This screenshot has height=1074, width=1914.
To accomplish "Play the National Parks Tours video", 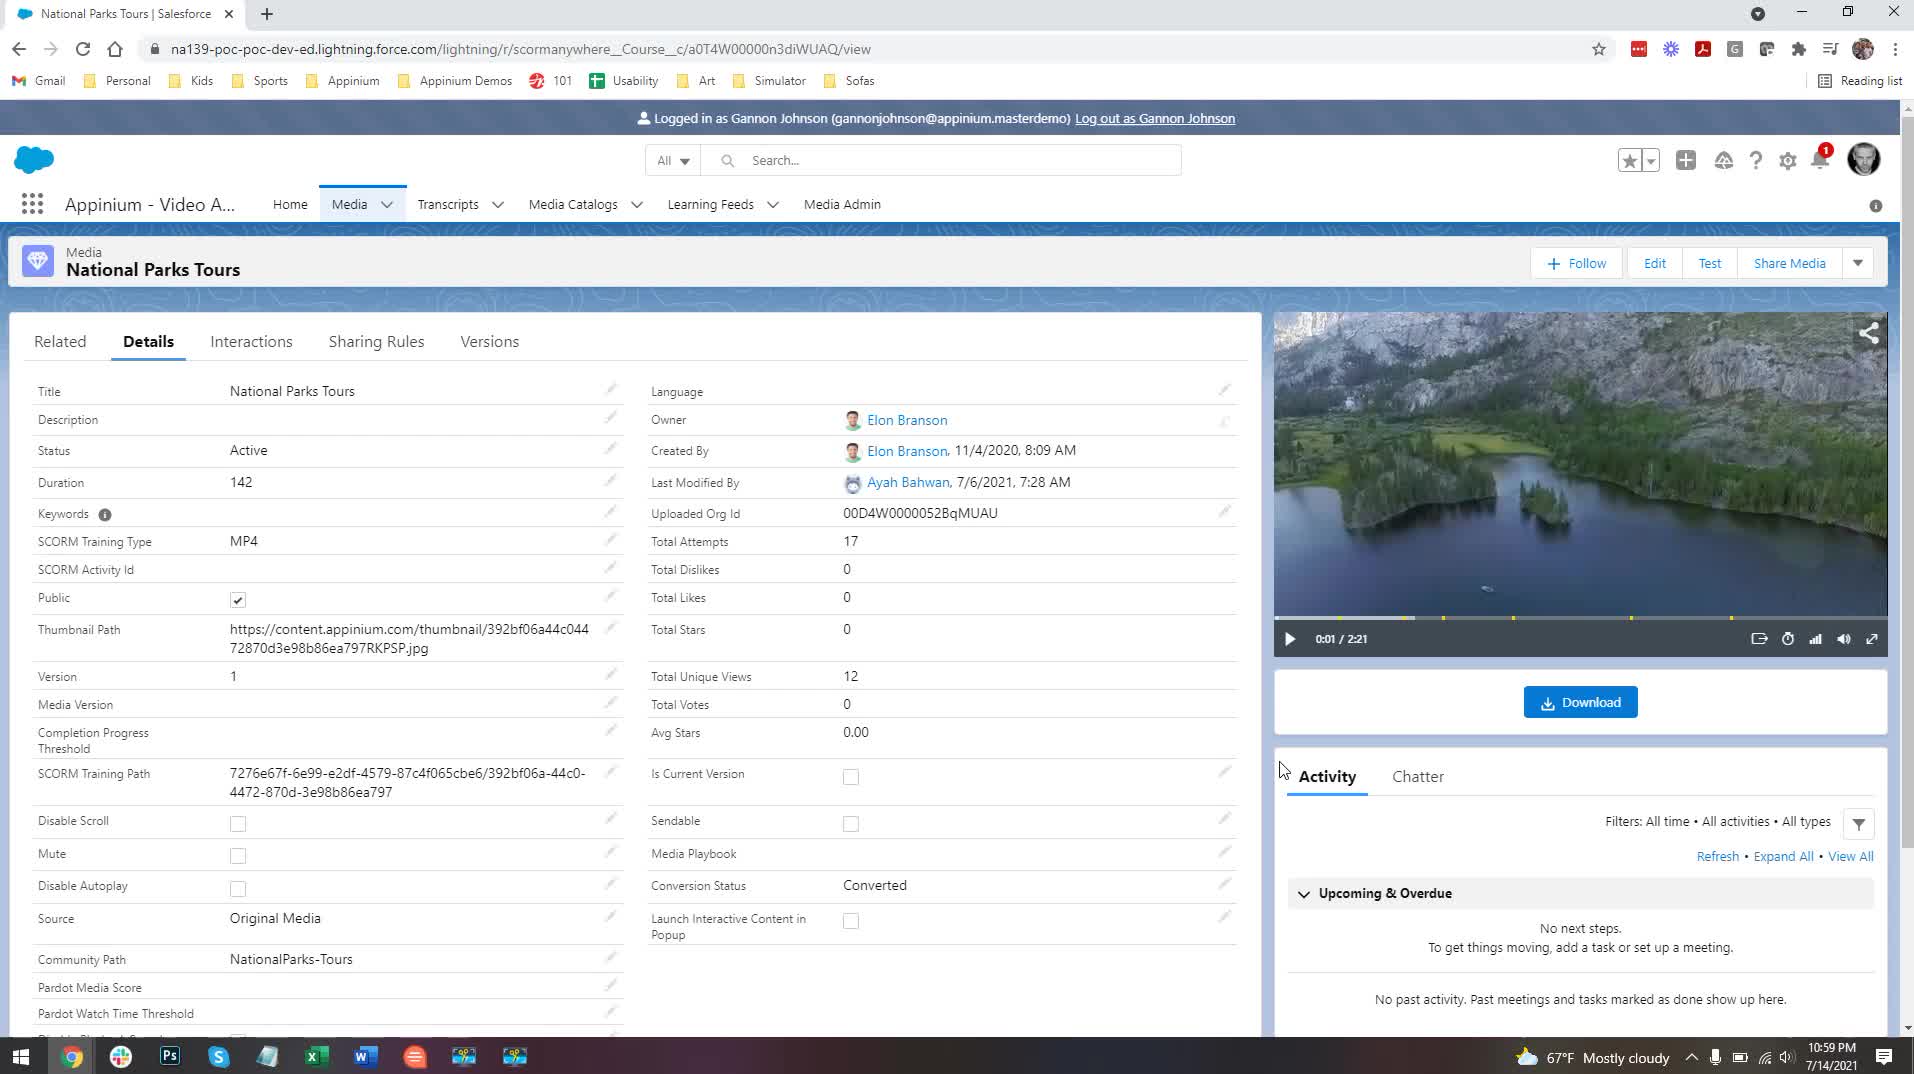I will point(1290,639).
